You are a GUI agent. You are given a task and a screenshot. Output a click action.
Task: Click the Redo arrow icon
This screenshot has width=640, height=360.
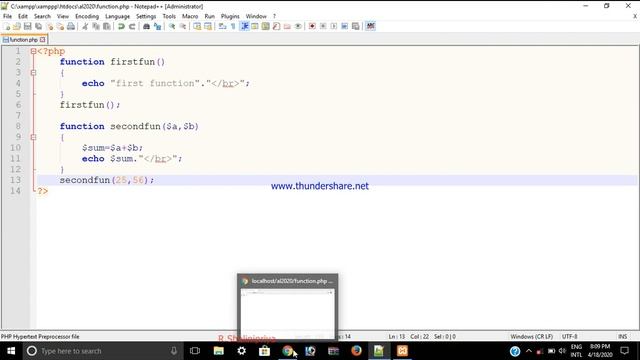[x=132, y=26]
